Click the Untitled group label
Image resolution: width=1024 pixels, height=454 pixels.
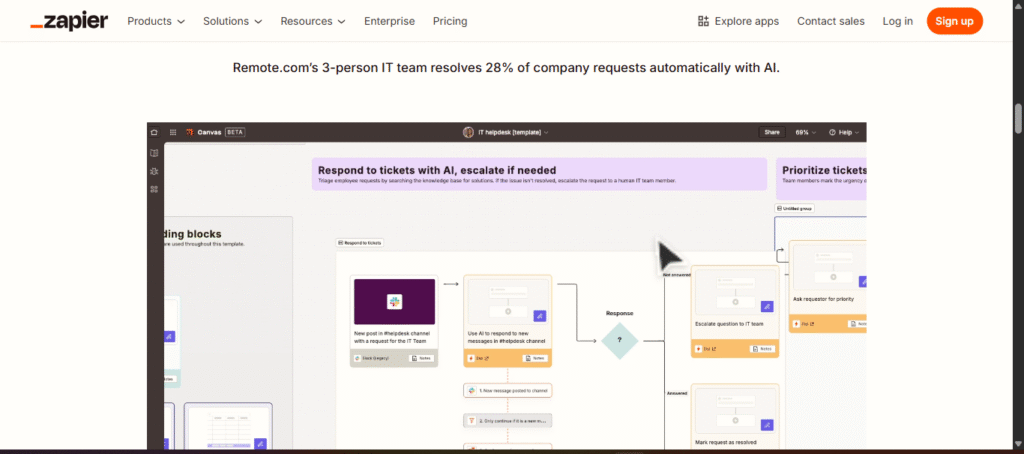coord(795,208)
